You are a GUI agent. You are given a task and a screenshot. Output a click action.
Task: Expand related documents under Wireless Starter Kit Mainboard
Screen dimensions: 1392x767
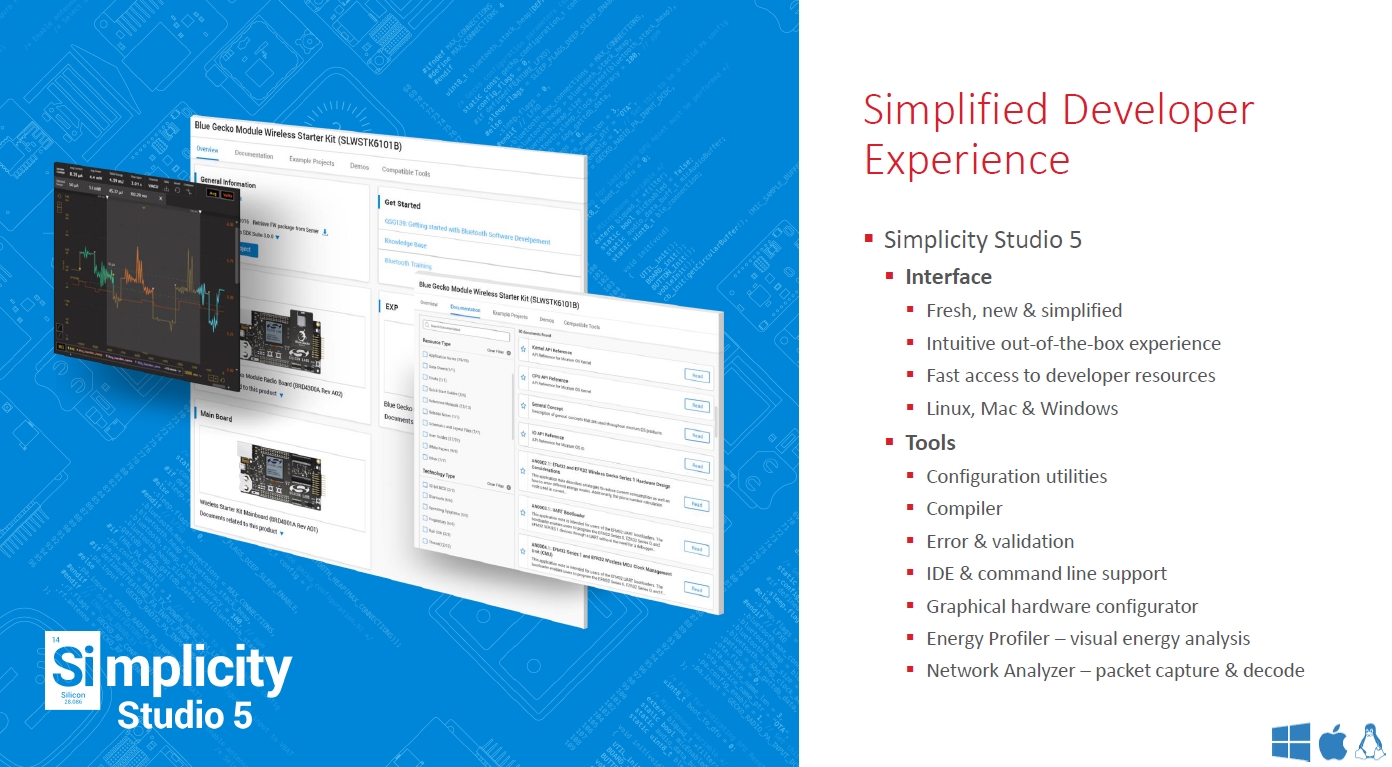(282, 533)
